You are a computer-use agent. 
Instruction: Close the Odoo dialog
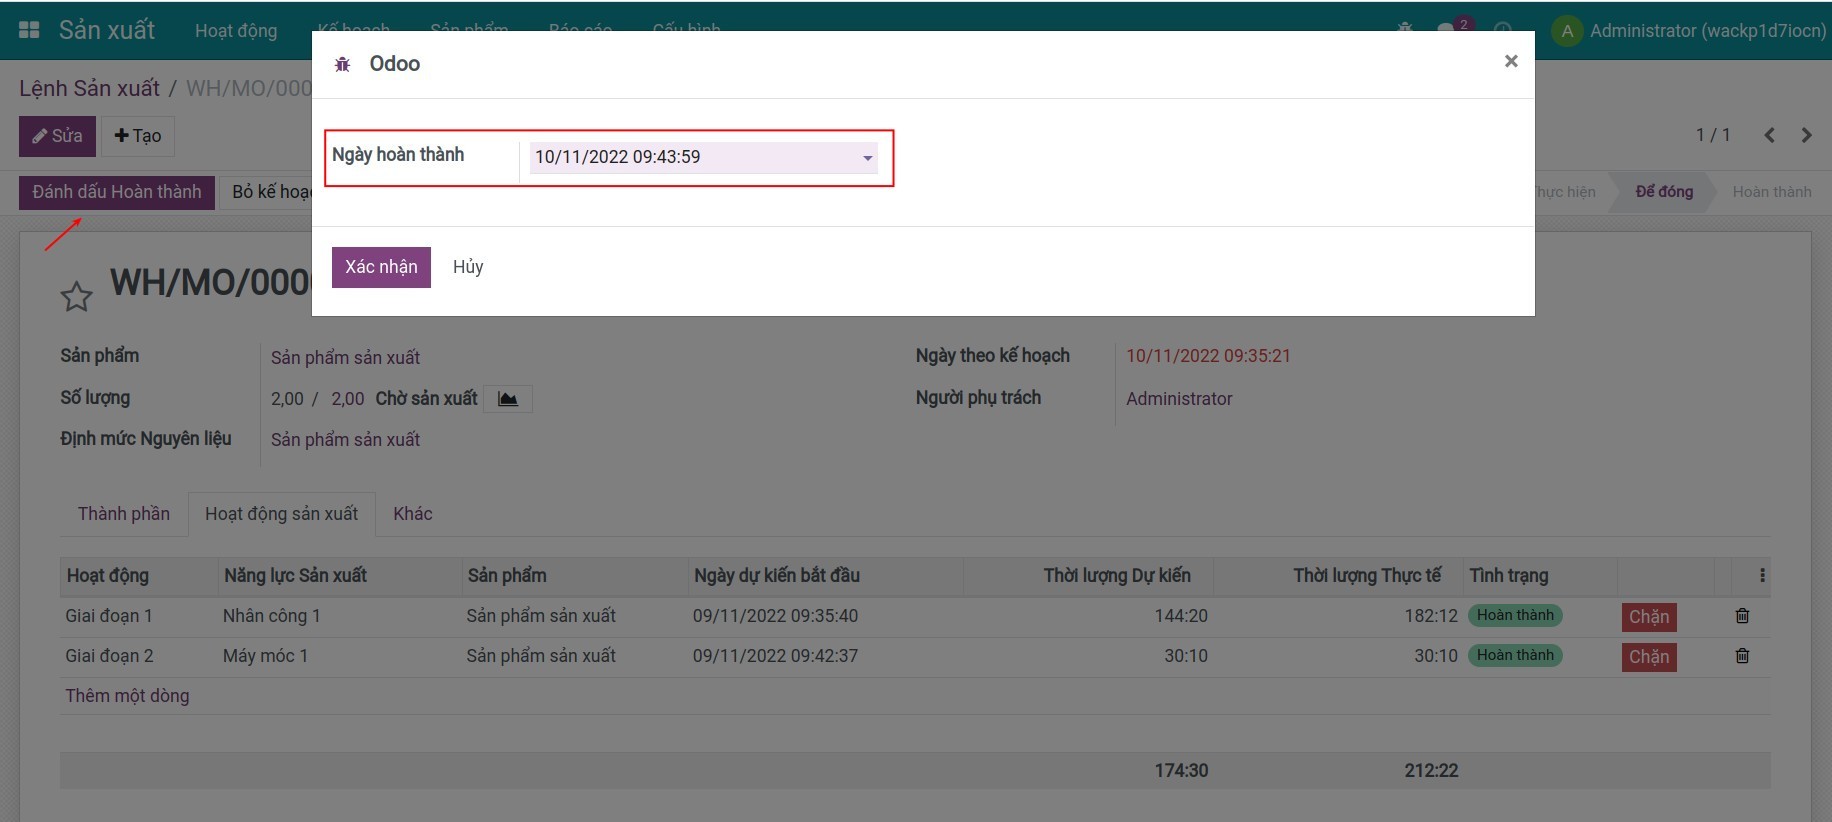[x=1510, y=62]
